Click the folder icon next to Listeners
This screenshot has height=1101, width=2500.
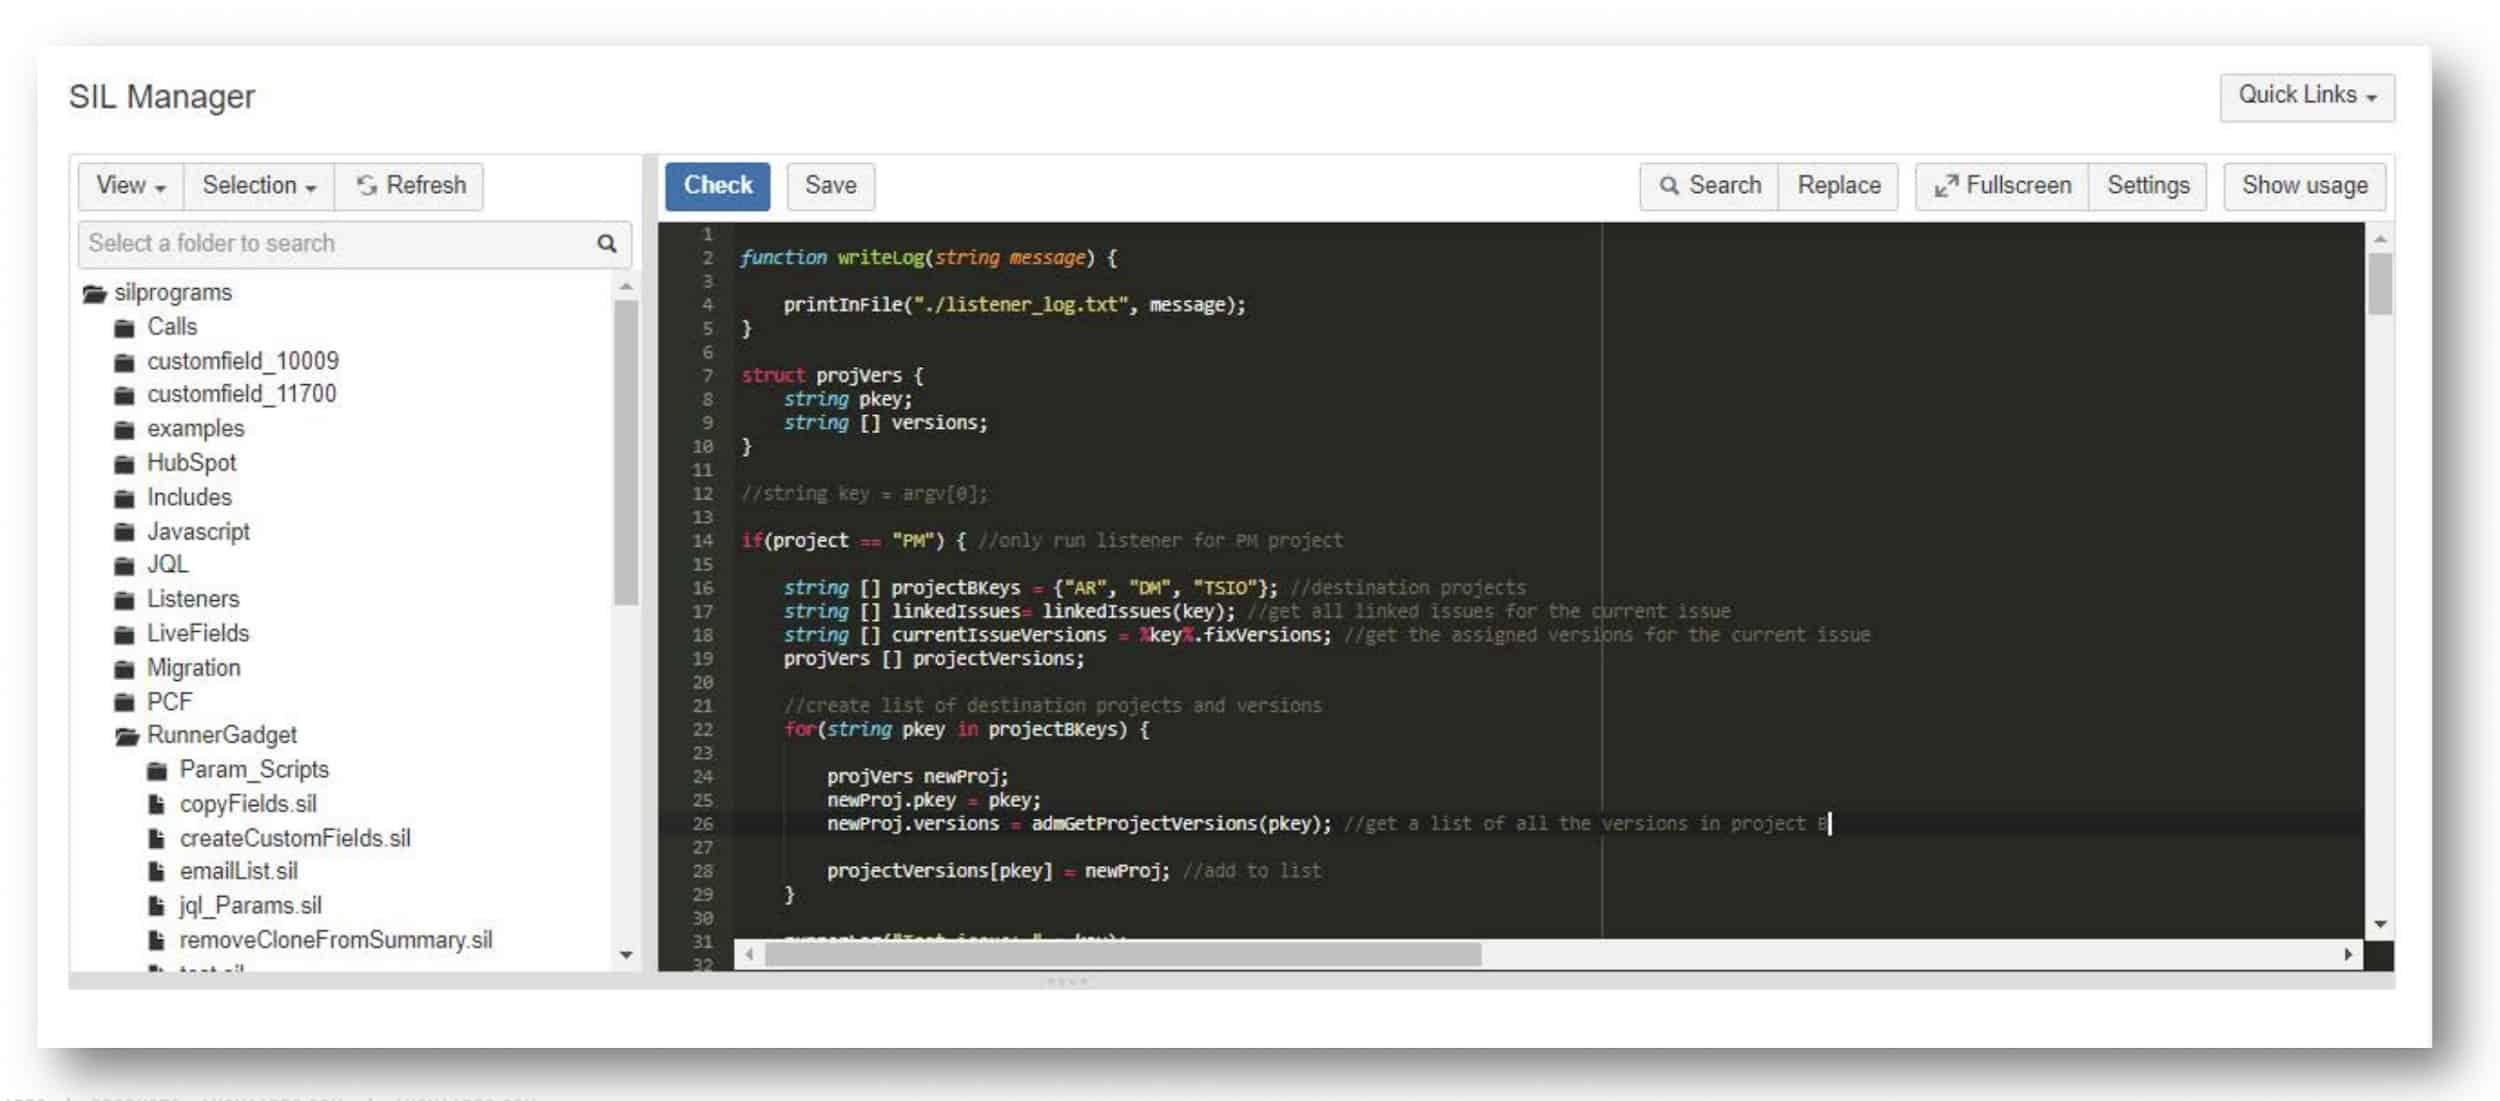point(124,598)
